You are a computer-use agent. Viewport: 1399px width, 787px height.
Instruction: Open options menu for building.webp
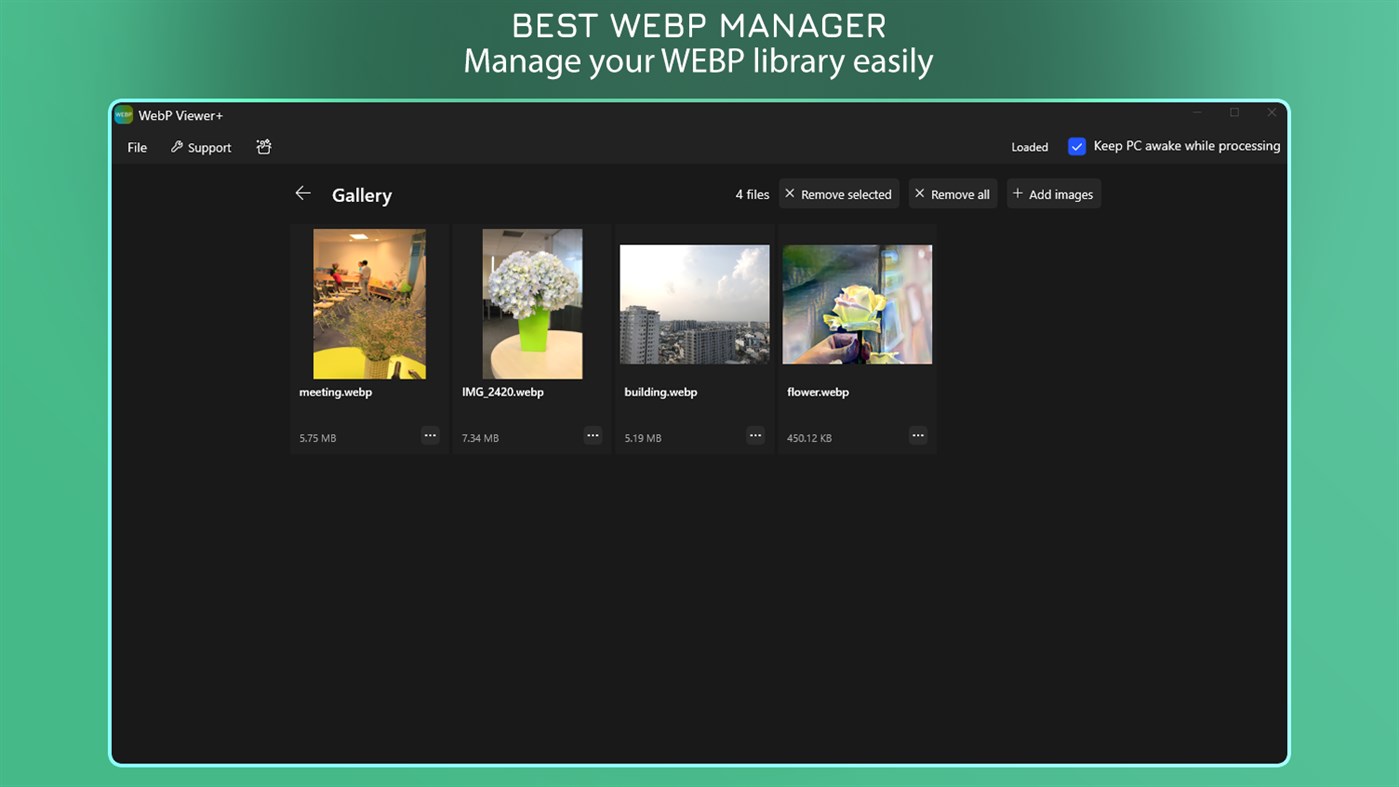755,435
